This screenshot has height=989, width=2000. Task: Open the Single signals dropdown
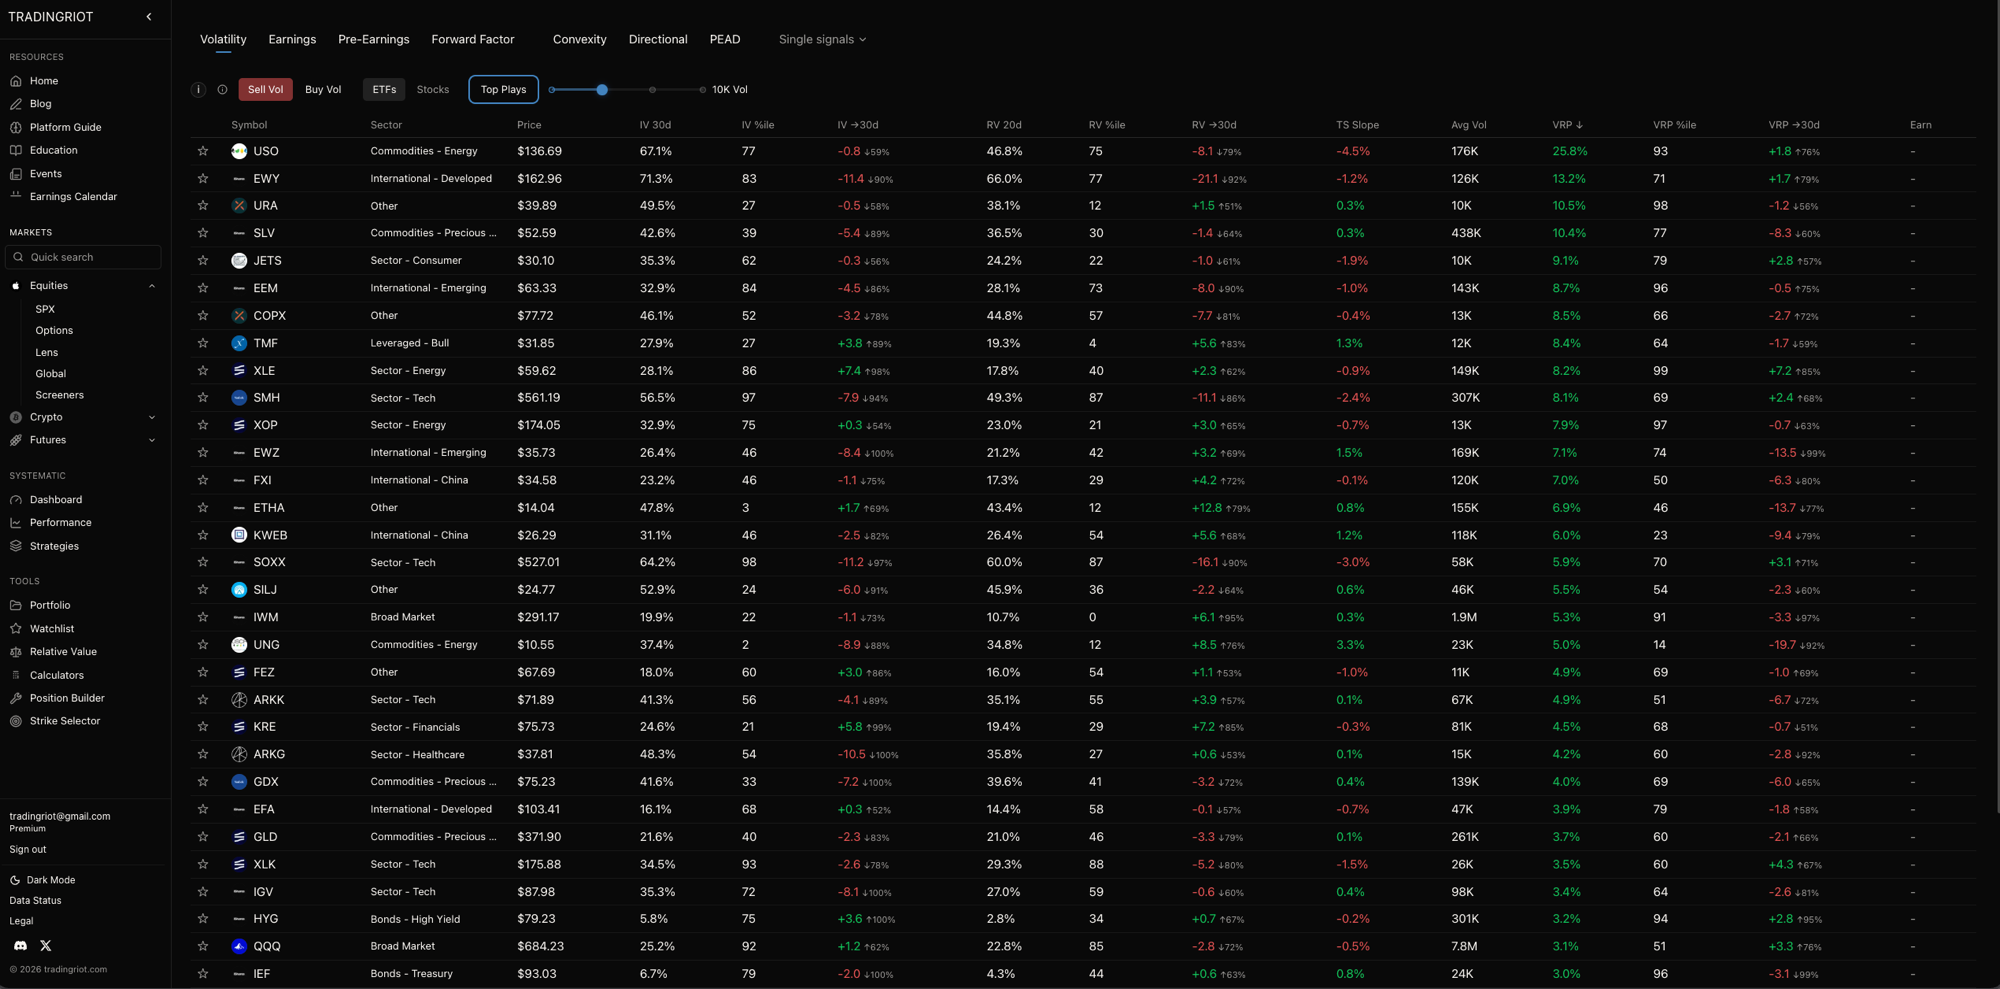click(x=822, y=39)
